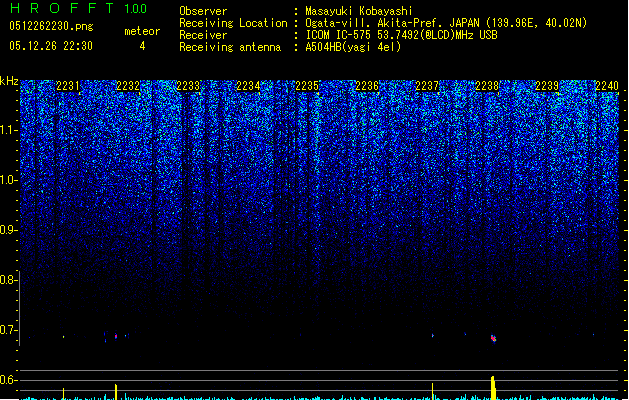
Task: Click the 'Observer' label
Action: (203, 11)
